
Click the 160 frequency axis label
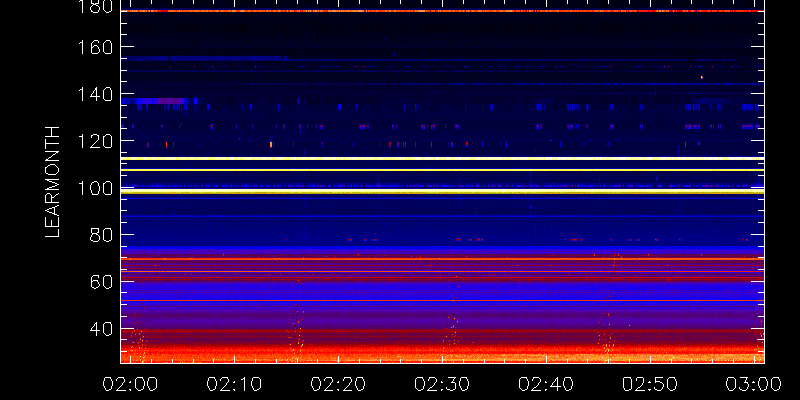(95, 48)
